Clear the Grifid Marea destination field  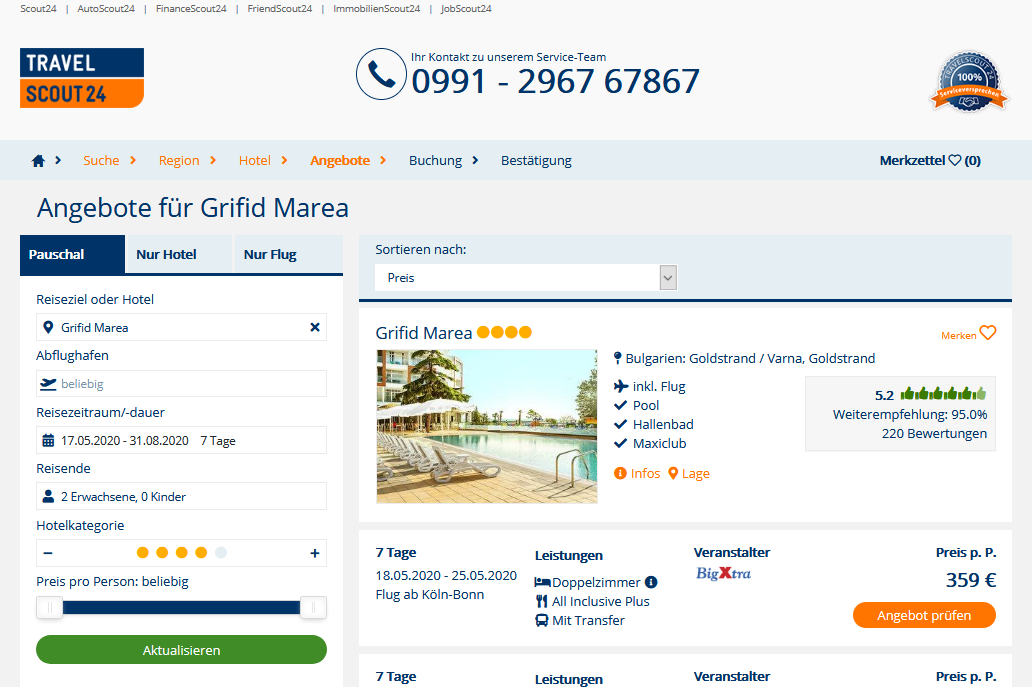(x=315, y=327)
